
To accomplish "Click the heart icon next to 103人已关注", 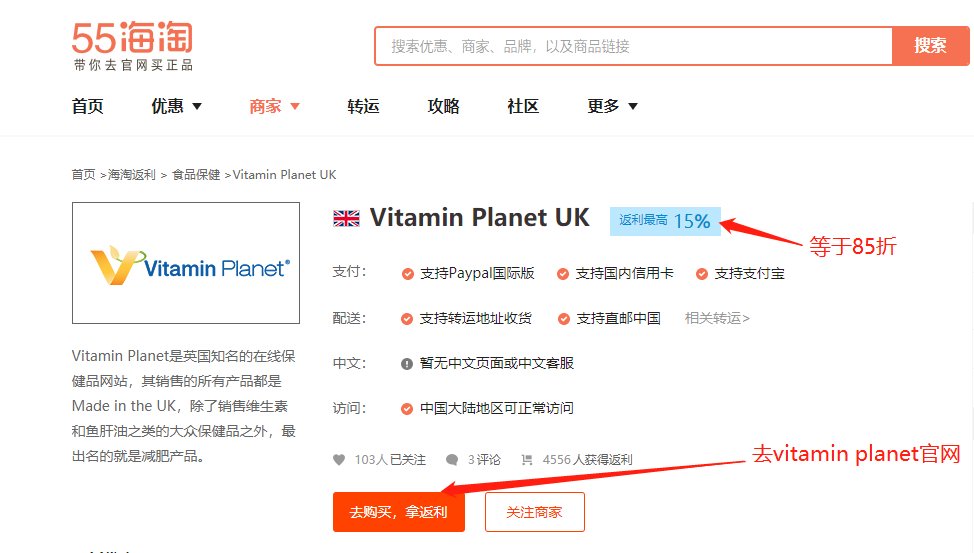I will 339,460.
